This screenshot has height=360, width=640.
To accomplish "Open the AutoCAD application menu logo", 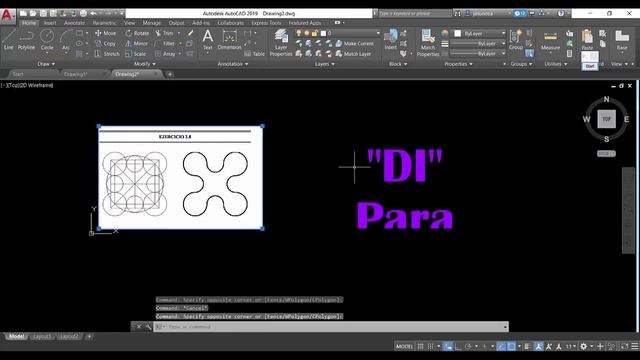I will [x=7, y=16].
